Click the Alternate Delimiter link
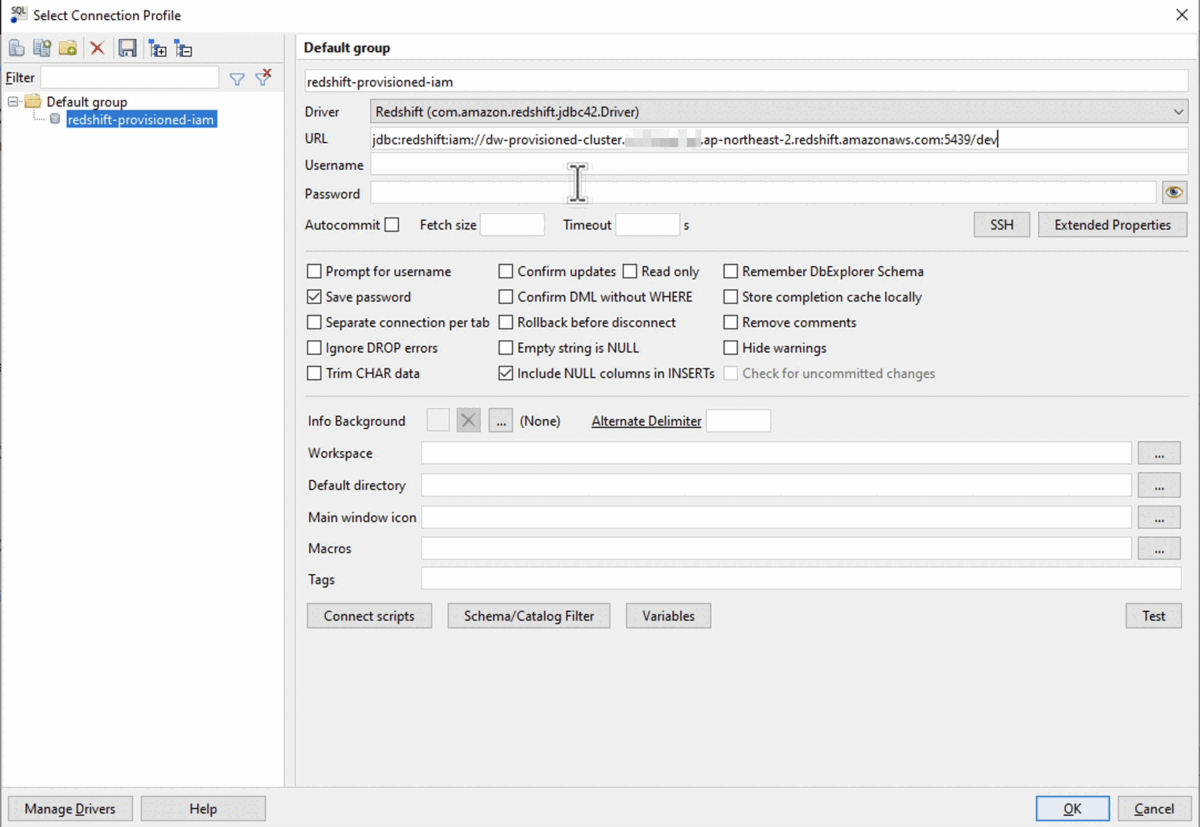The image size is (1200, 827). tap(646, 421)
